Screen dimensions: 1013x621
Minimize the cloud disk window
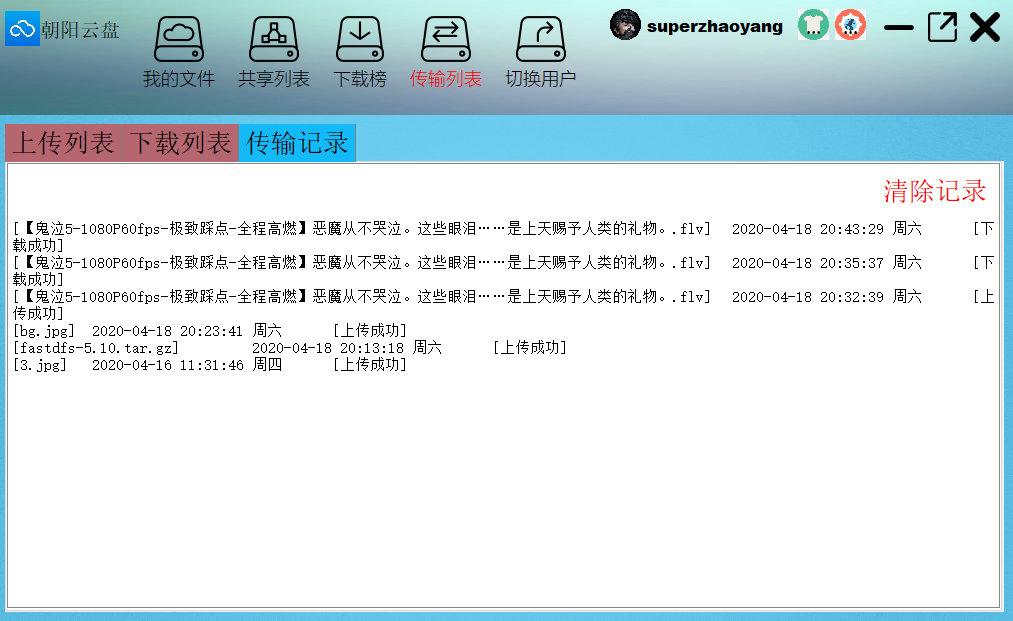[899, 28]
